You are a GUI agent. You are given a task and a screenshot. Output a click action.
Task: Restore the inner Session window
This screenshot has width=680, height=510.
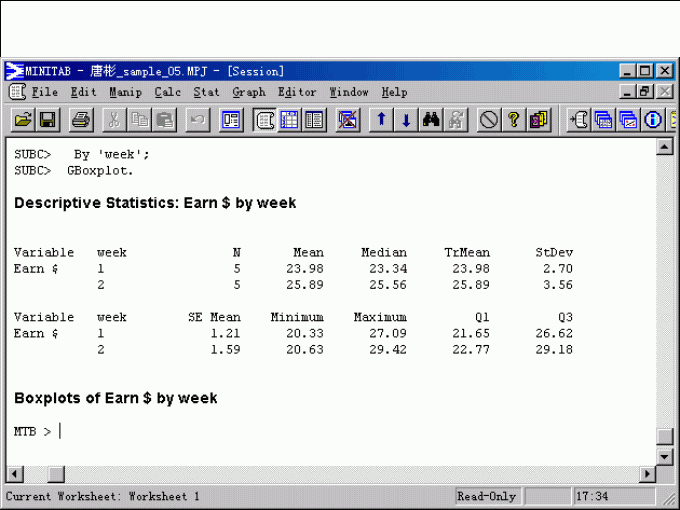click(x=645, y=92)
